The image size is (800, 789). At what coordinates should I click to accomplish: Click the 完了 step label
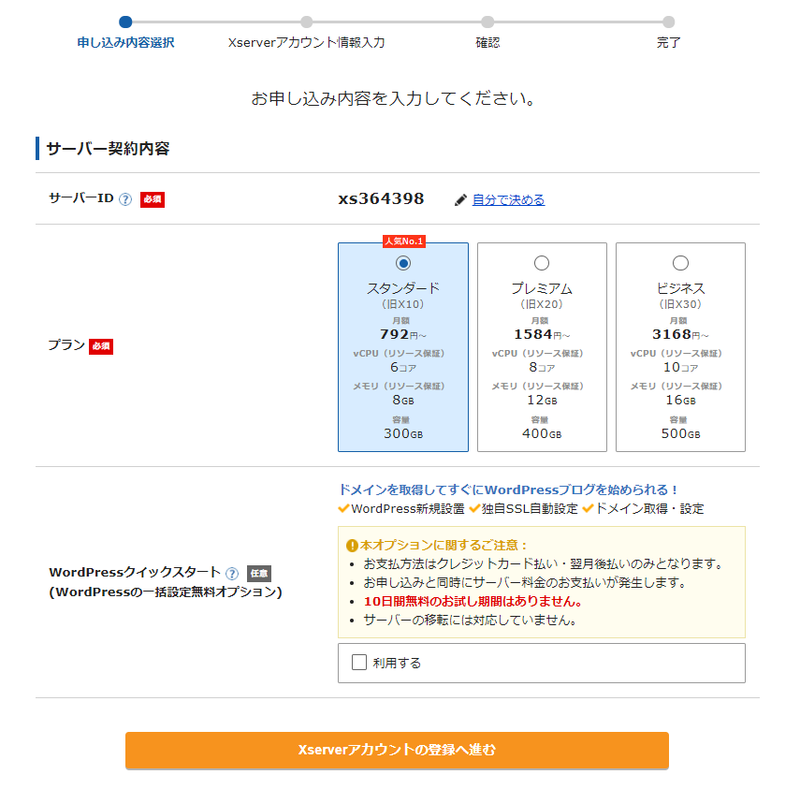[668, 42]
